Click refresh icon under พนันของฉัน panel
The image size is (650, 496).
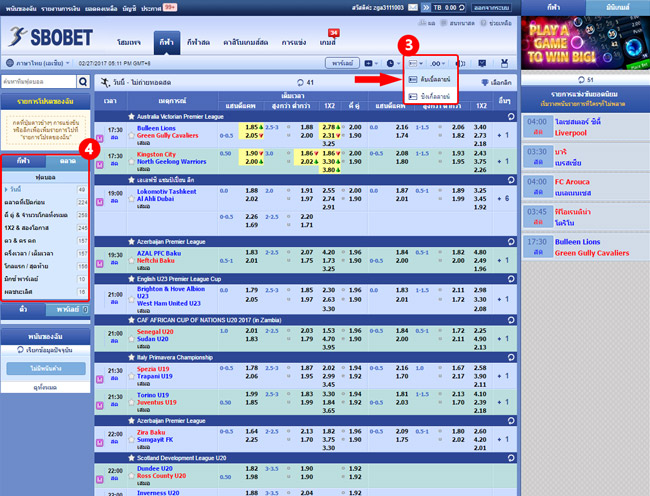pos(20,350)
